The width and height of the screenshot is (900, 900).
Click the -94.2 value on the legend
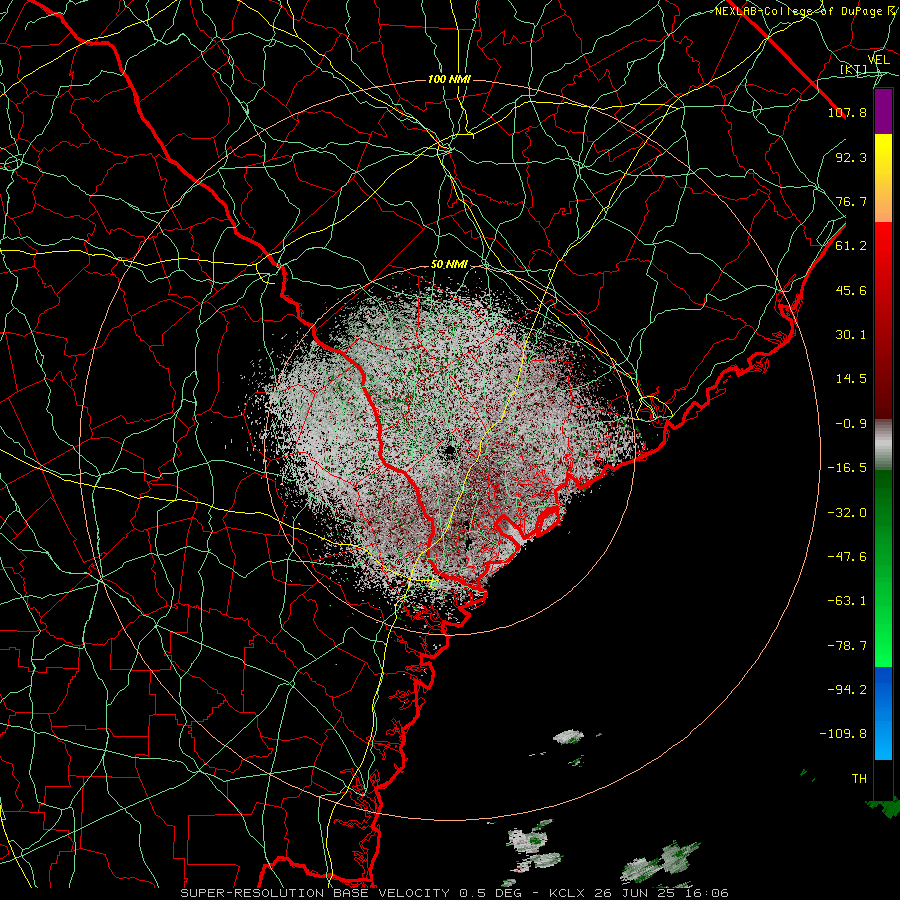847,690
